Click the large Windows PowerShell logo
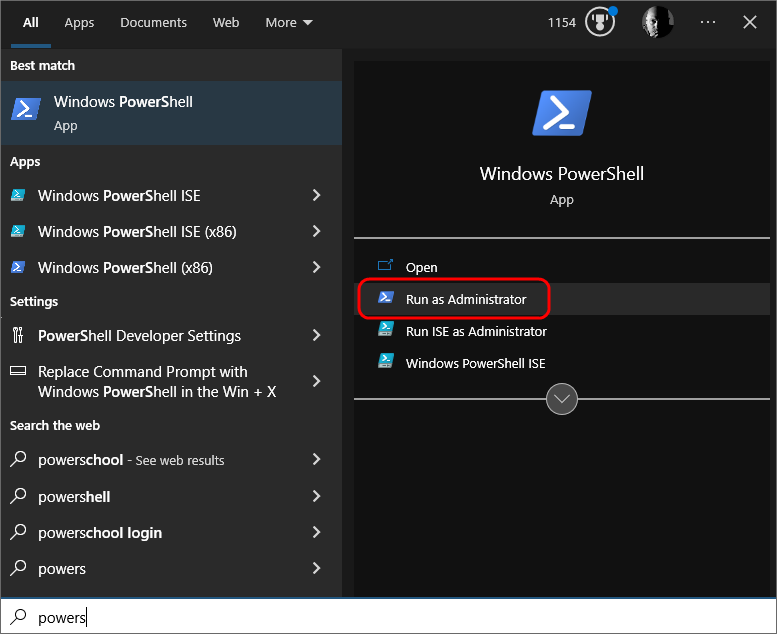This screenshot has width=777, height=634. click(561, 112)
